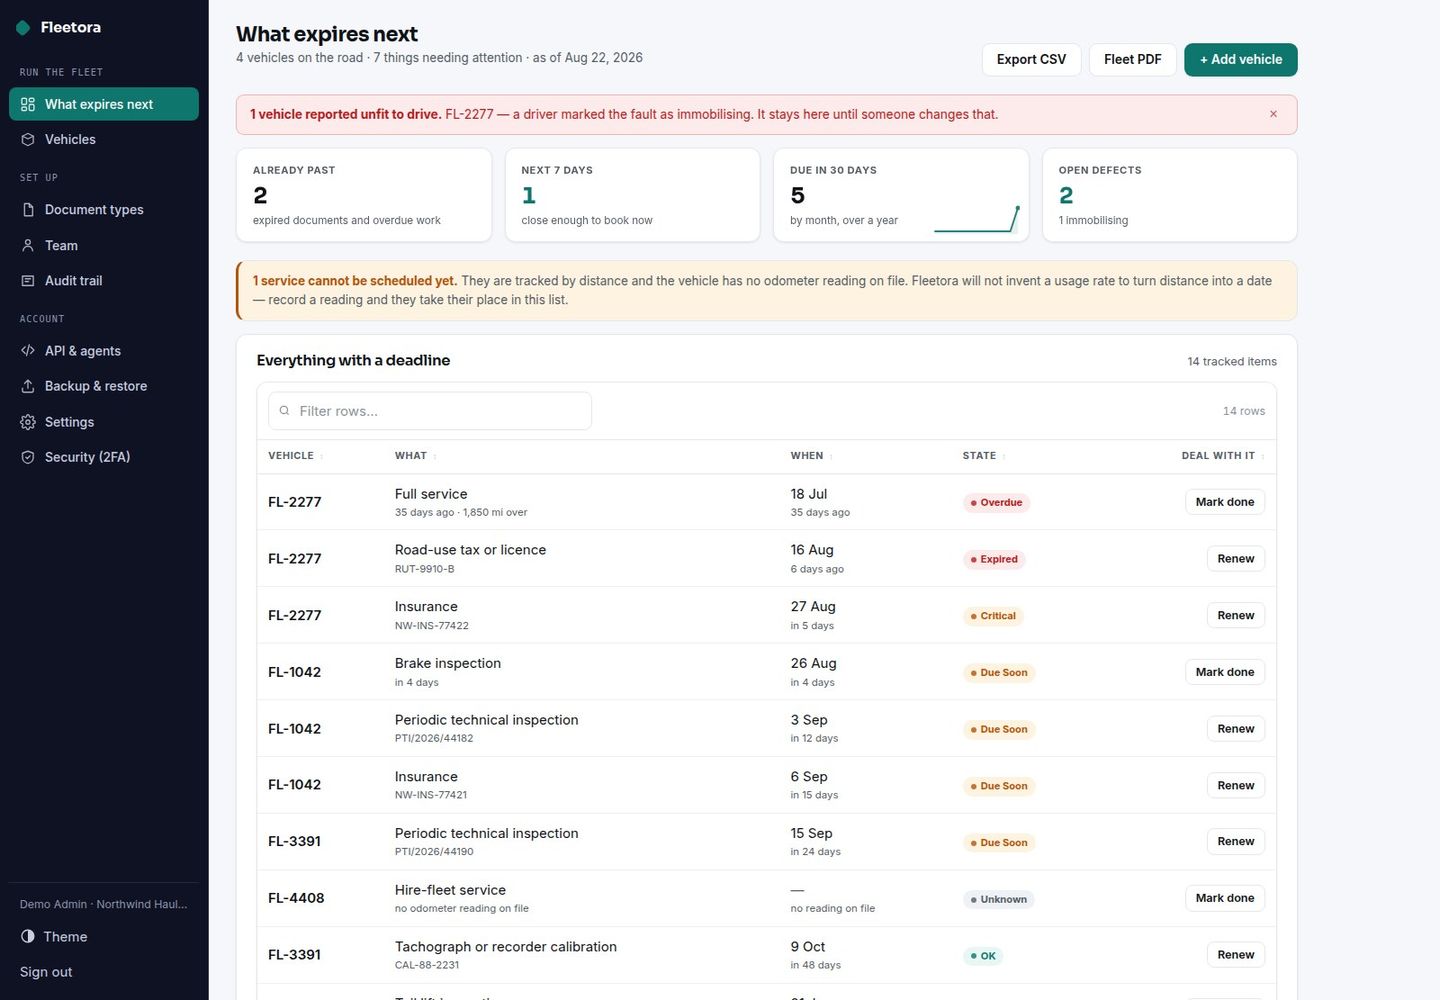This screenshot has width=1440, height=1000.
Task: Click the Audit trail list icon
Action: point(28,281)
